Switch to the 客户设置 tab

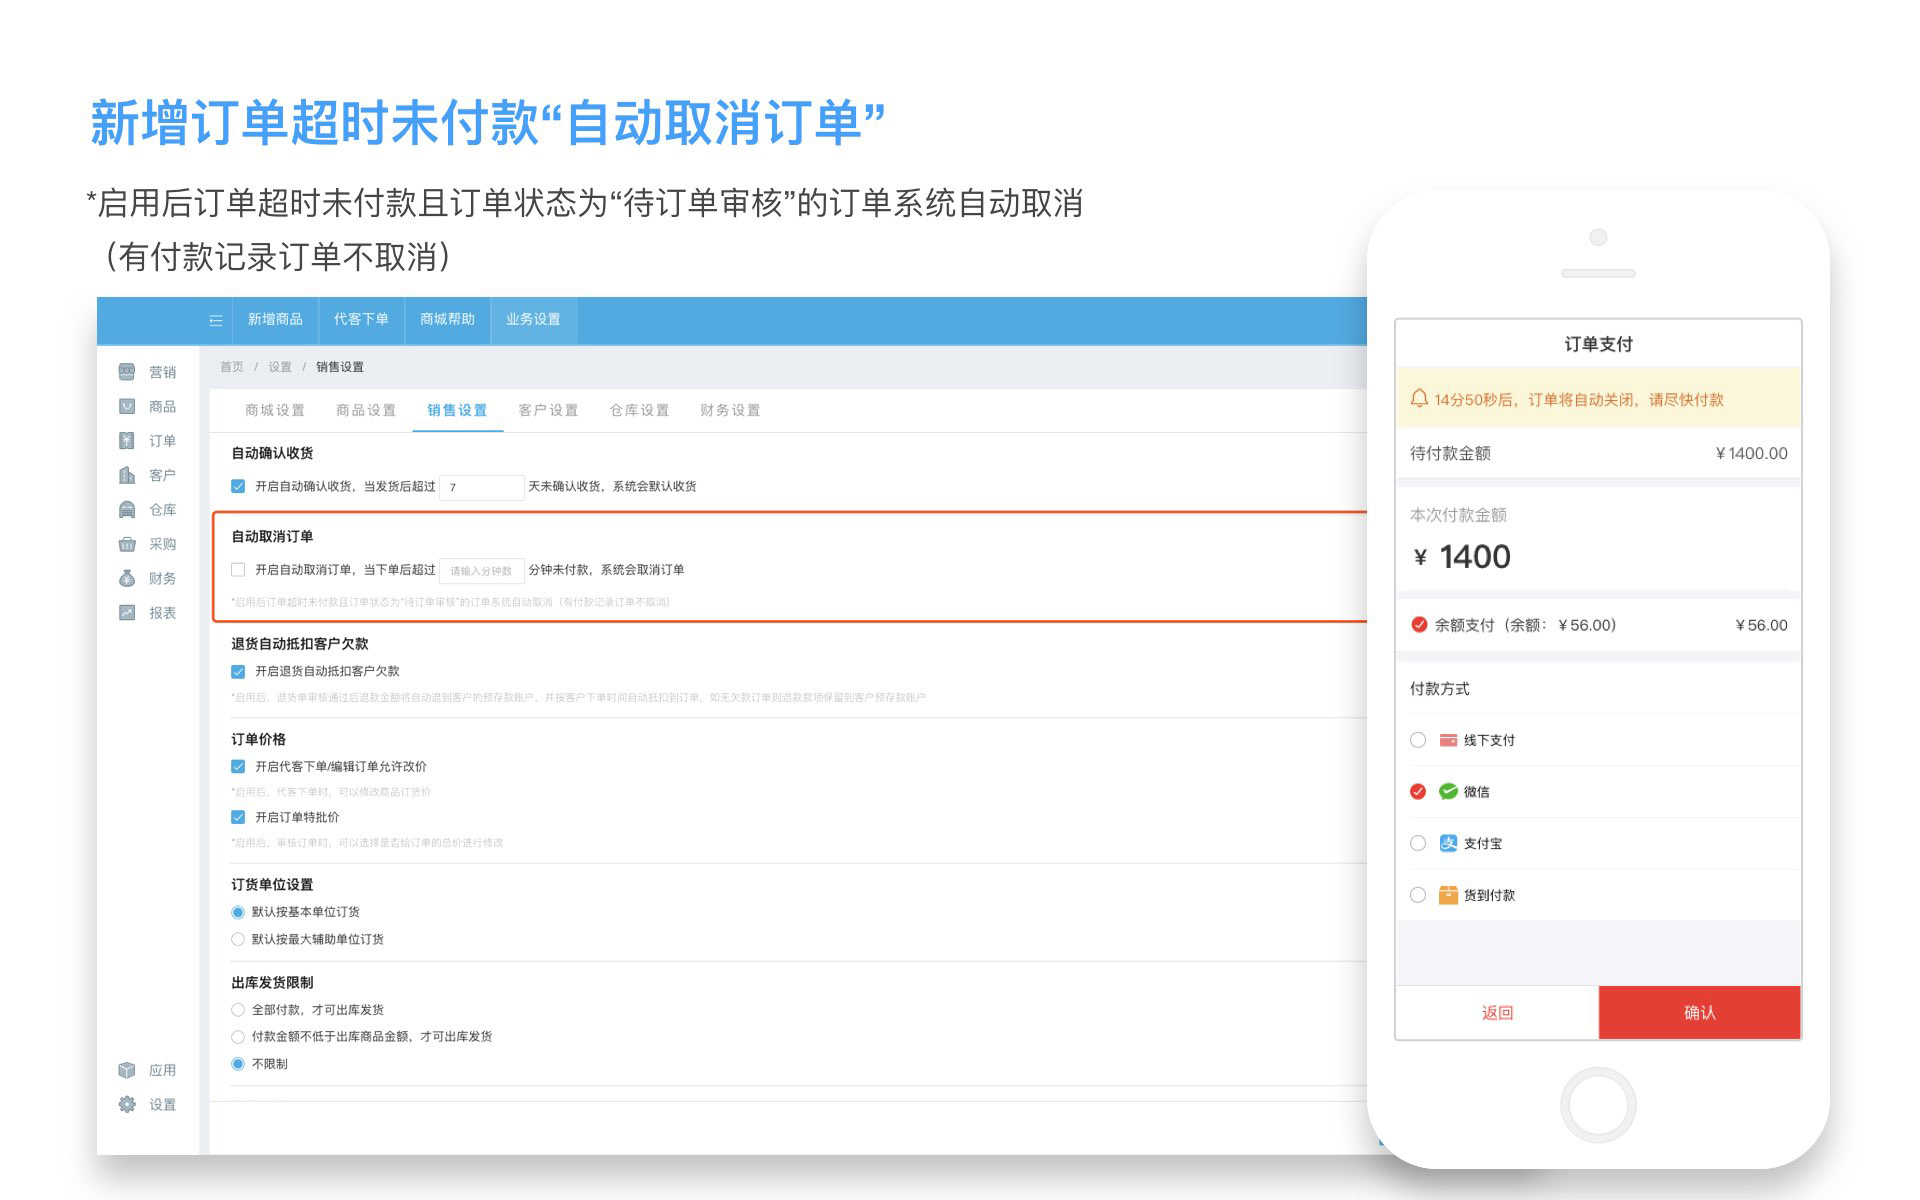pos(548,410)
